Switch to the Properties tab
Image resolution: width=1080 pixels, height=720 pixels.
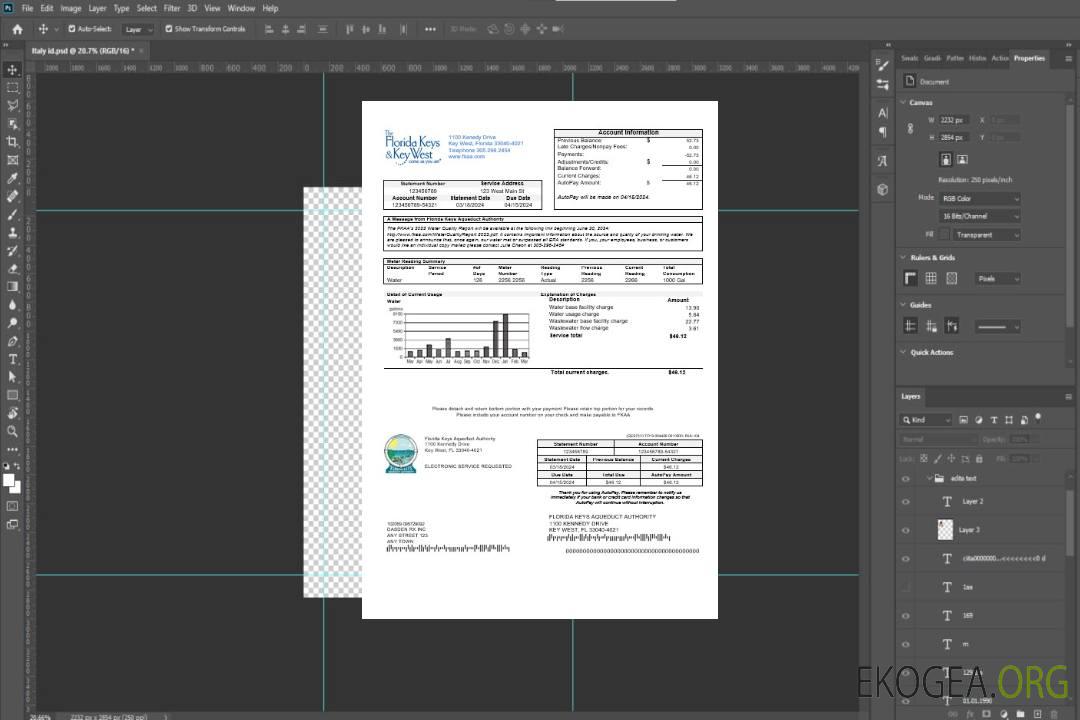pos(1029,58)
